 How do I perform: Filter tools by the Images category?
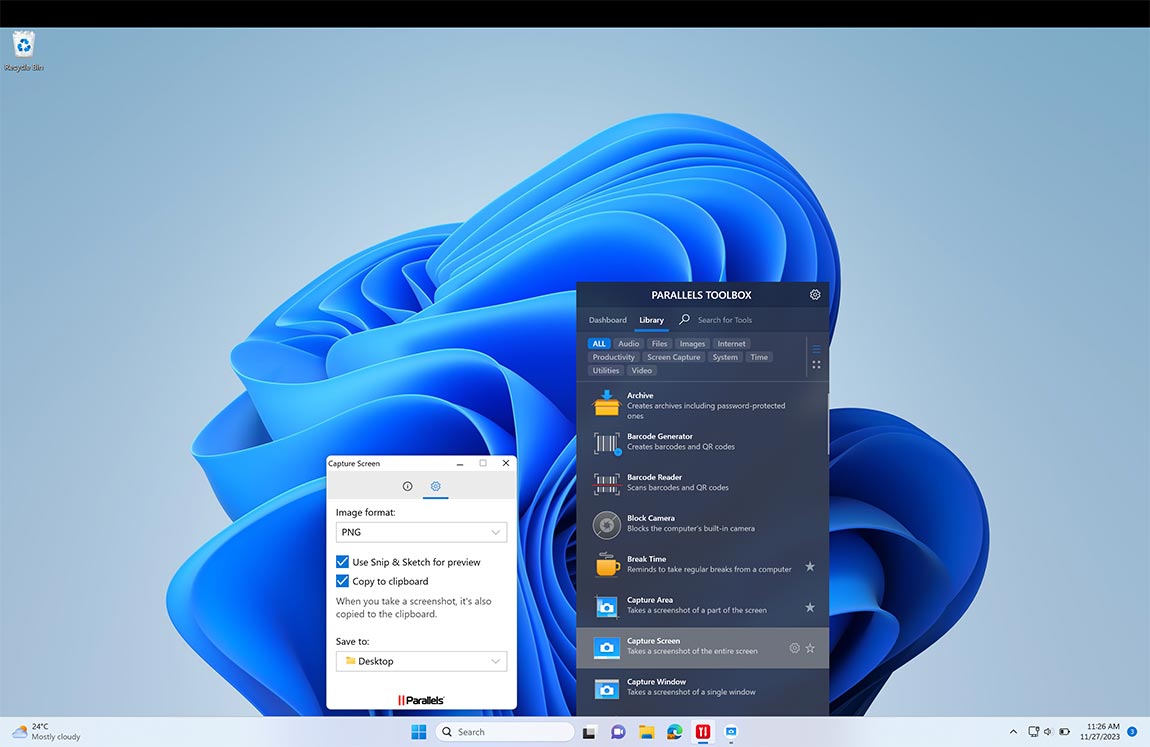pos(692,343)
